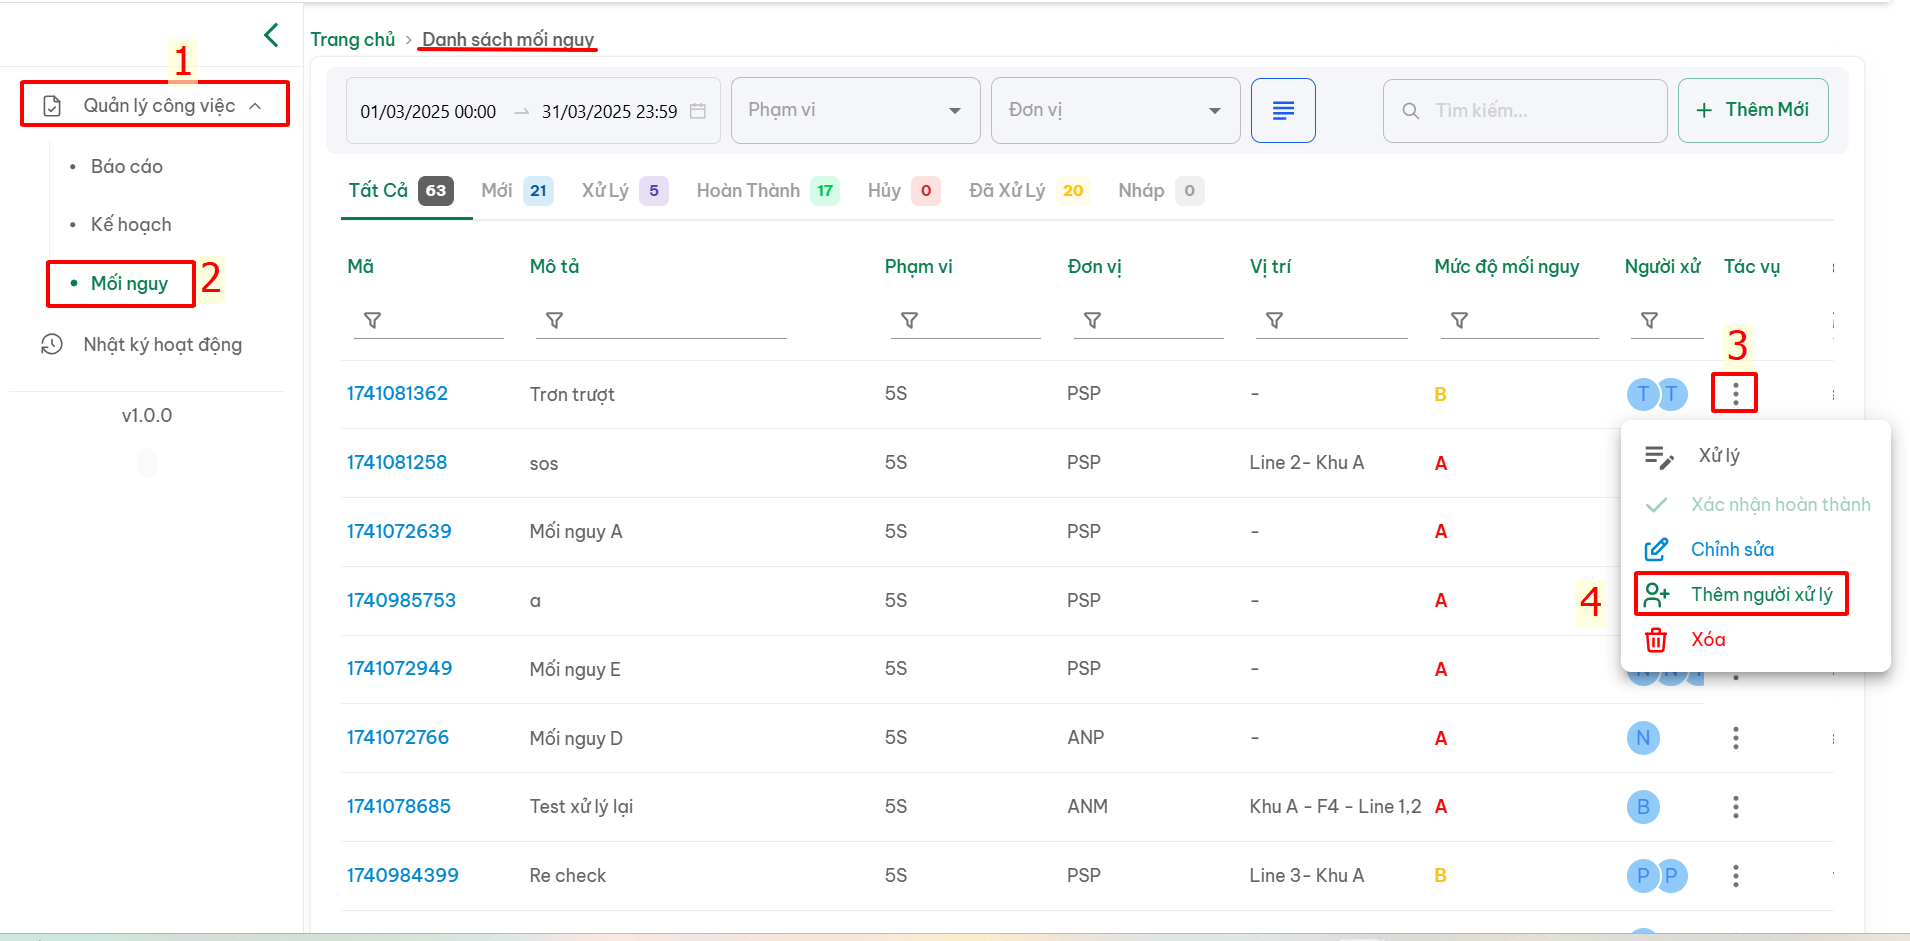Click the filter funnel under Mức độ mối nguy

[x=1459, y=320]
